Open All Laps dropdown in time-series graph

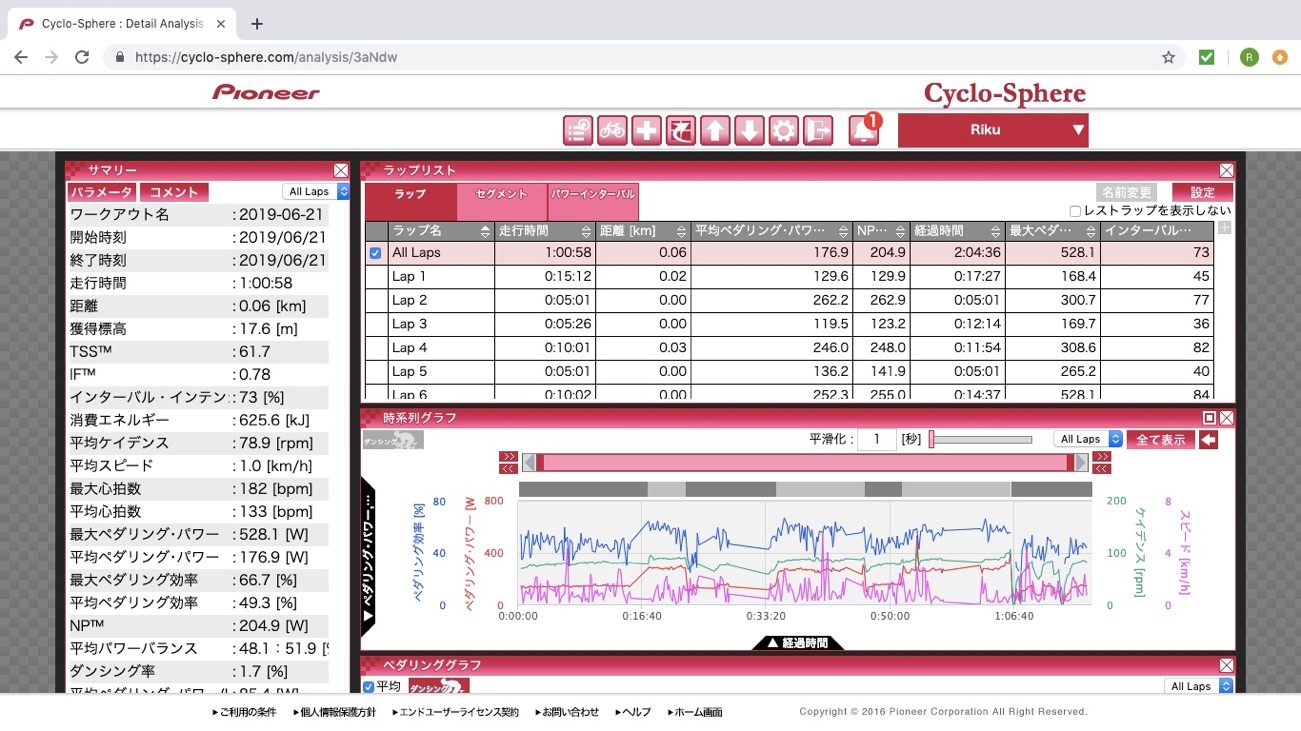pyautogui.click(x=1087, y=439)
